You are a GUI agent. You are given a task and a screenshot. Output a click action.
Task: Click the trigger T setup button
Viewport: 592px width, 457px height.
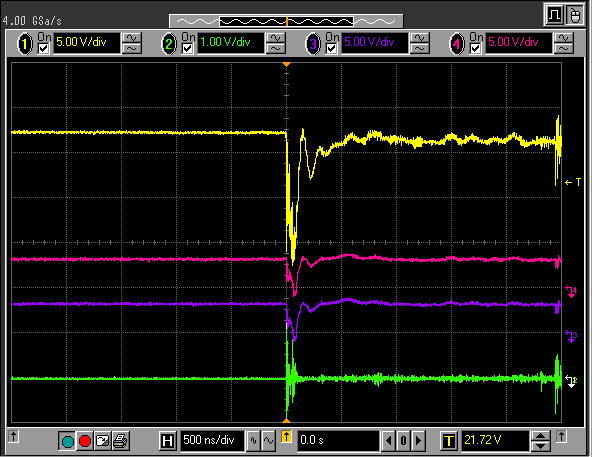coord(449,441)
